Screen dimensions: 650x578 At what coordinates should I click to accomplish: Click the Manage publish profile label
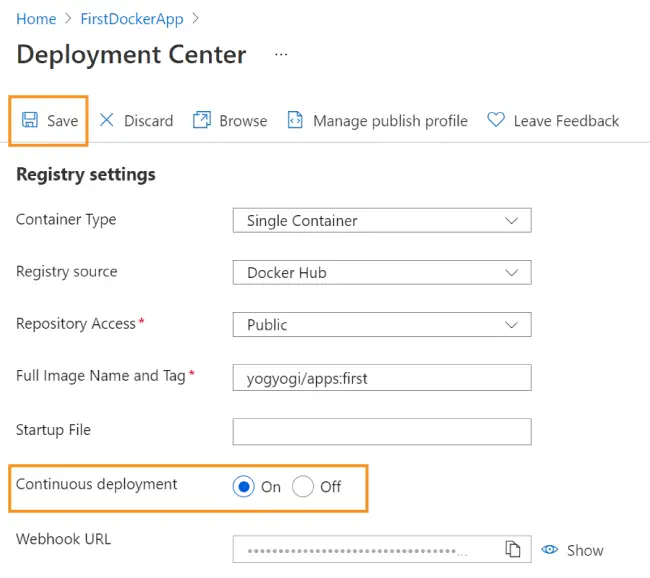point(390,121)
